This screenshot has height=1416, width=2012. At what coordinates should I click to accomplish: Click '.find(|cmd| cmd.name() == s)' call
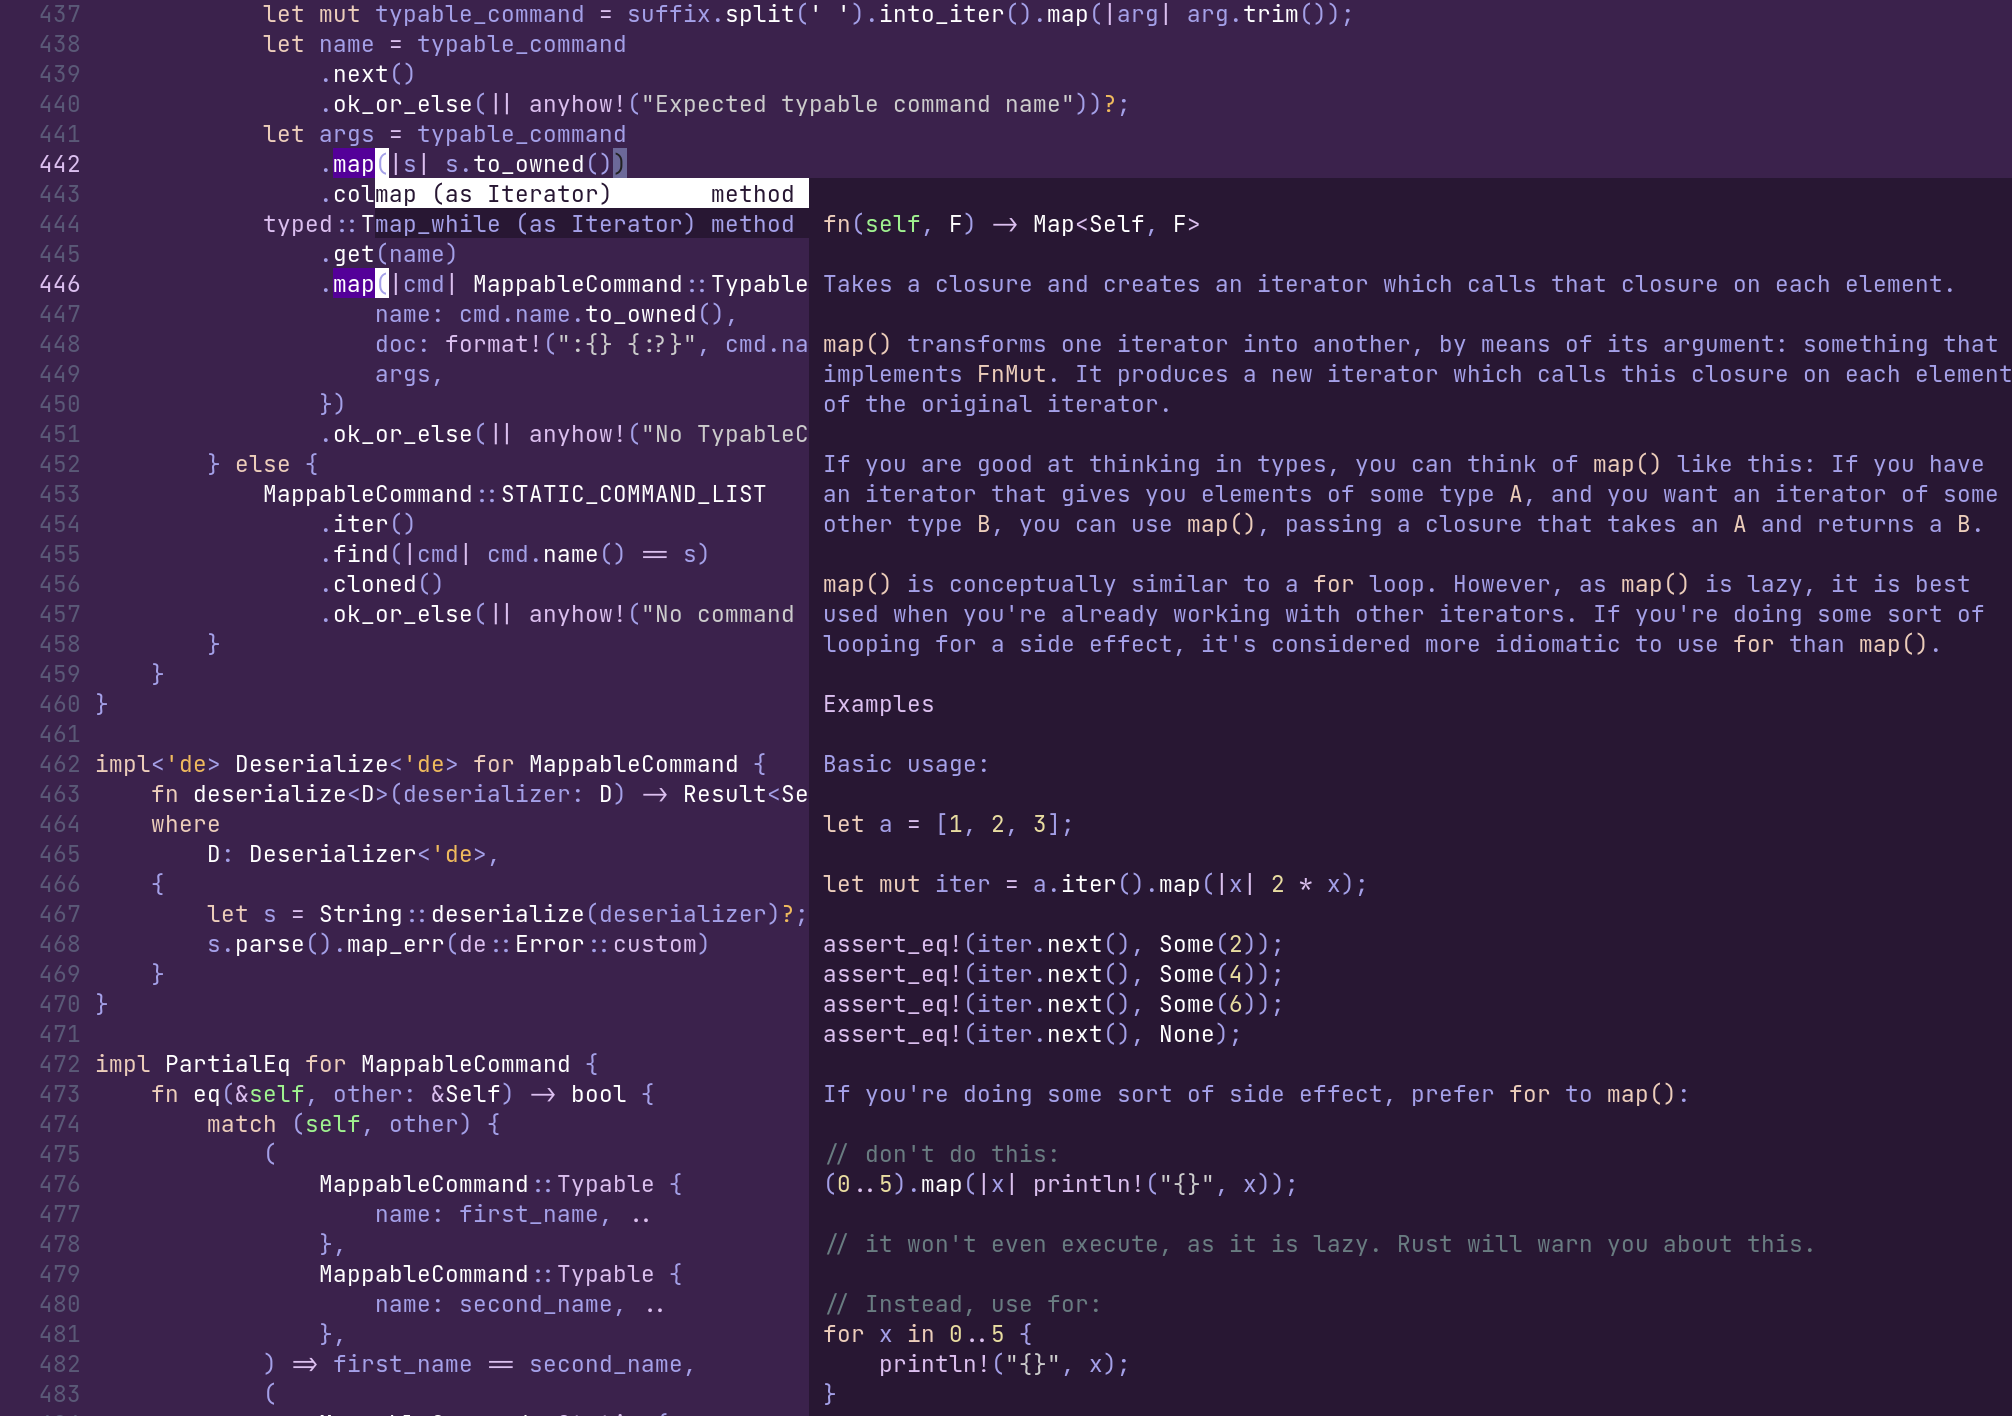click(x=515, y=554)
